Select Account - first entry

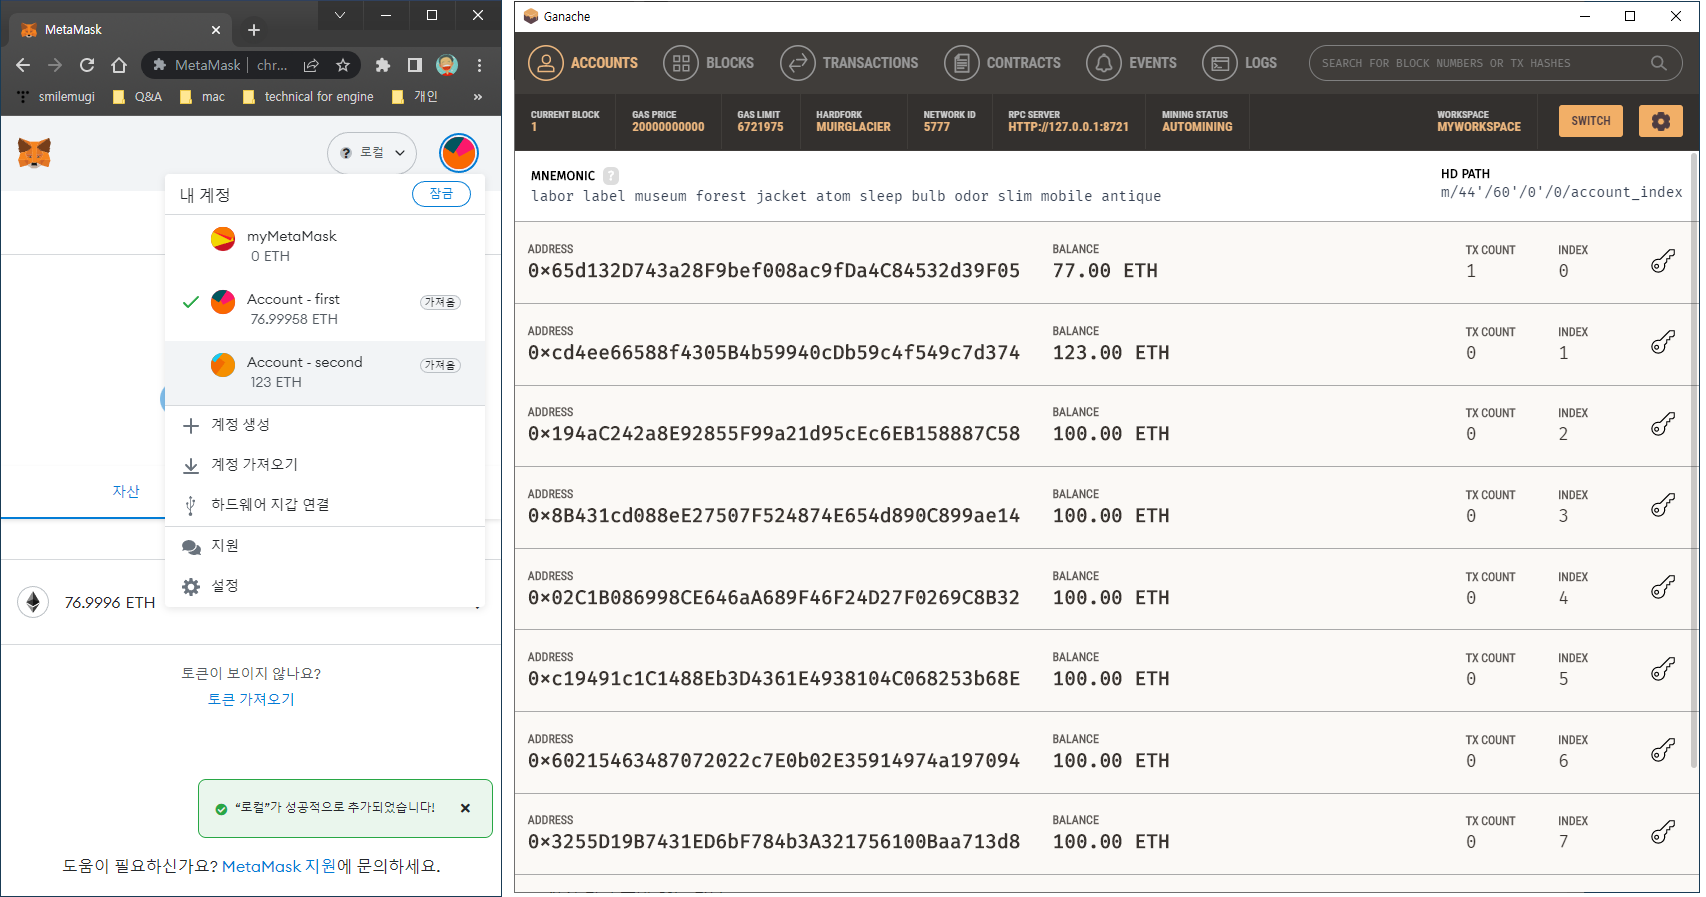click(325, 309)
